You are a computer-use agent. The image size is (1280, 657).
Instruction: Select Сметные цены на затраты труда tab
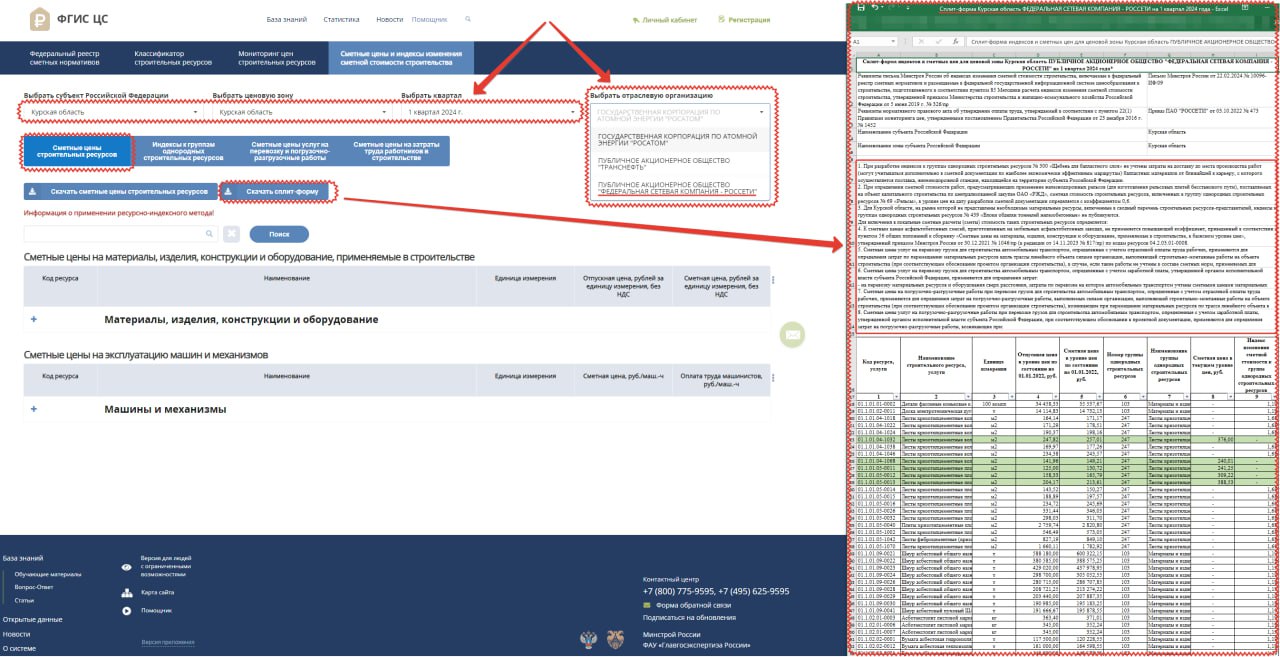(x=396, y=152)
